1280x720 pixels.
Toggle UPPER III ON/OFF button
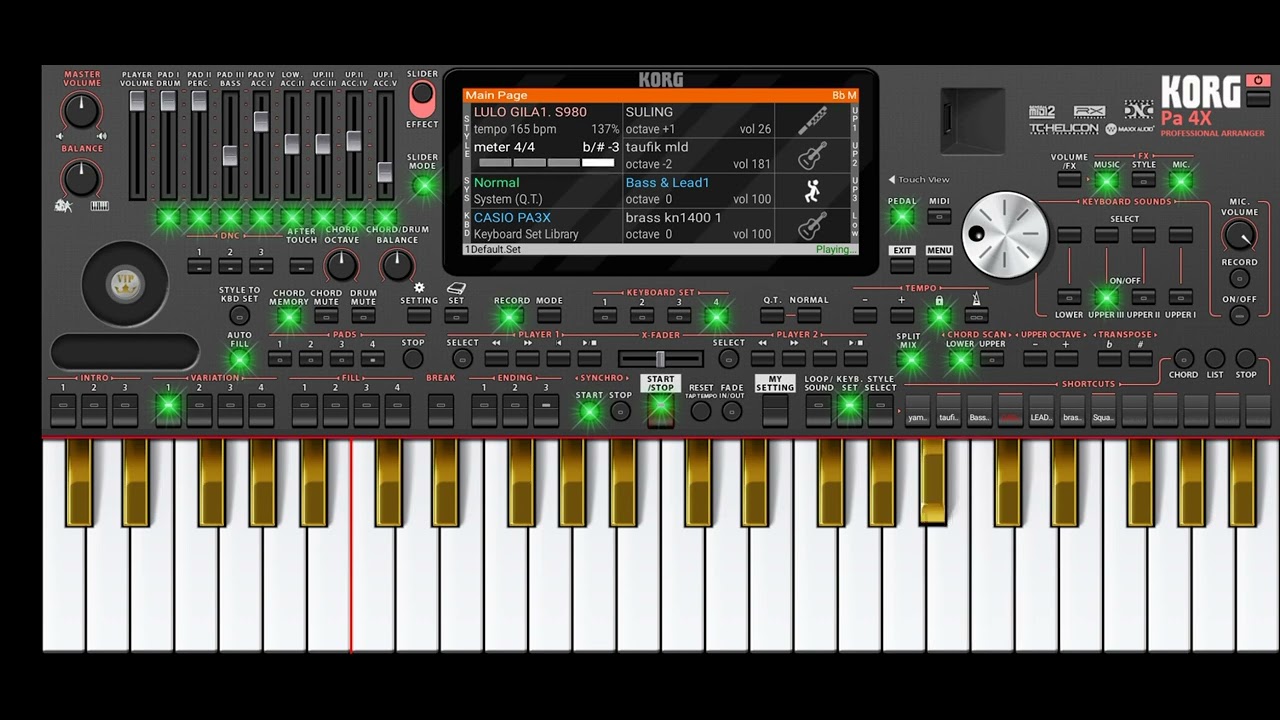coord(1106,297)
